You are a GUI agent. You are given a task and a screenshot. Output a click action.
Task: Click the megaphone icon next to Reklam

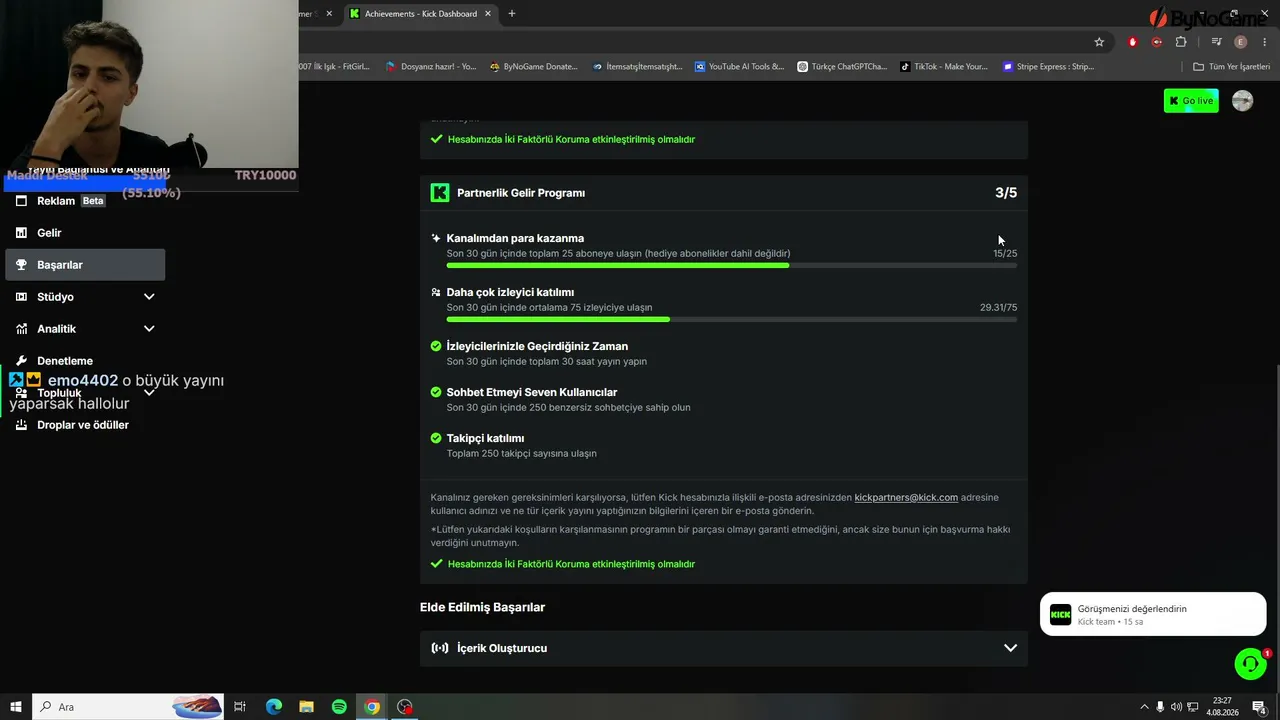[x=21, y=201]
